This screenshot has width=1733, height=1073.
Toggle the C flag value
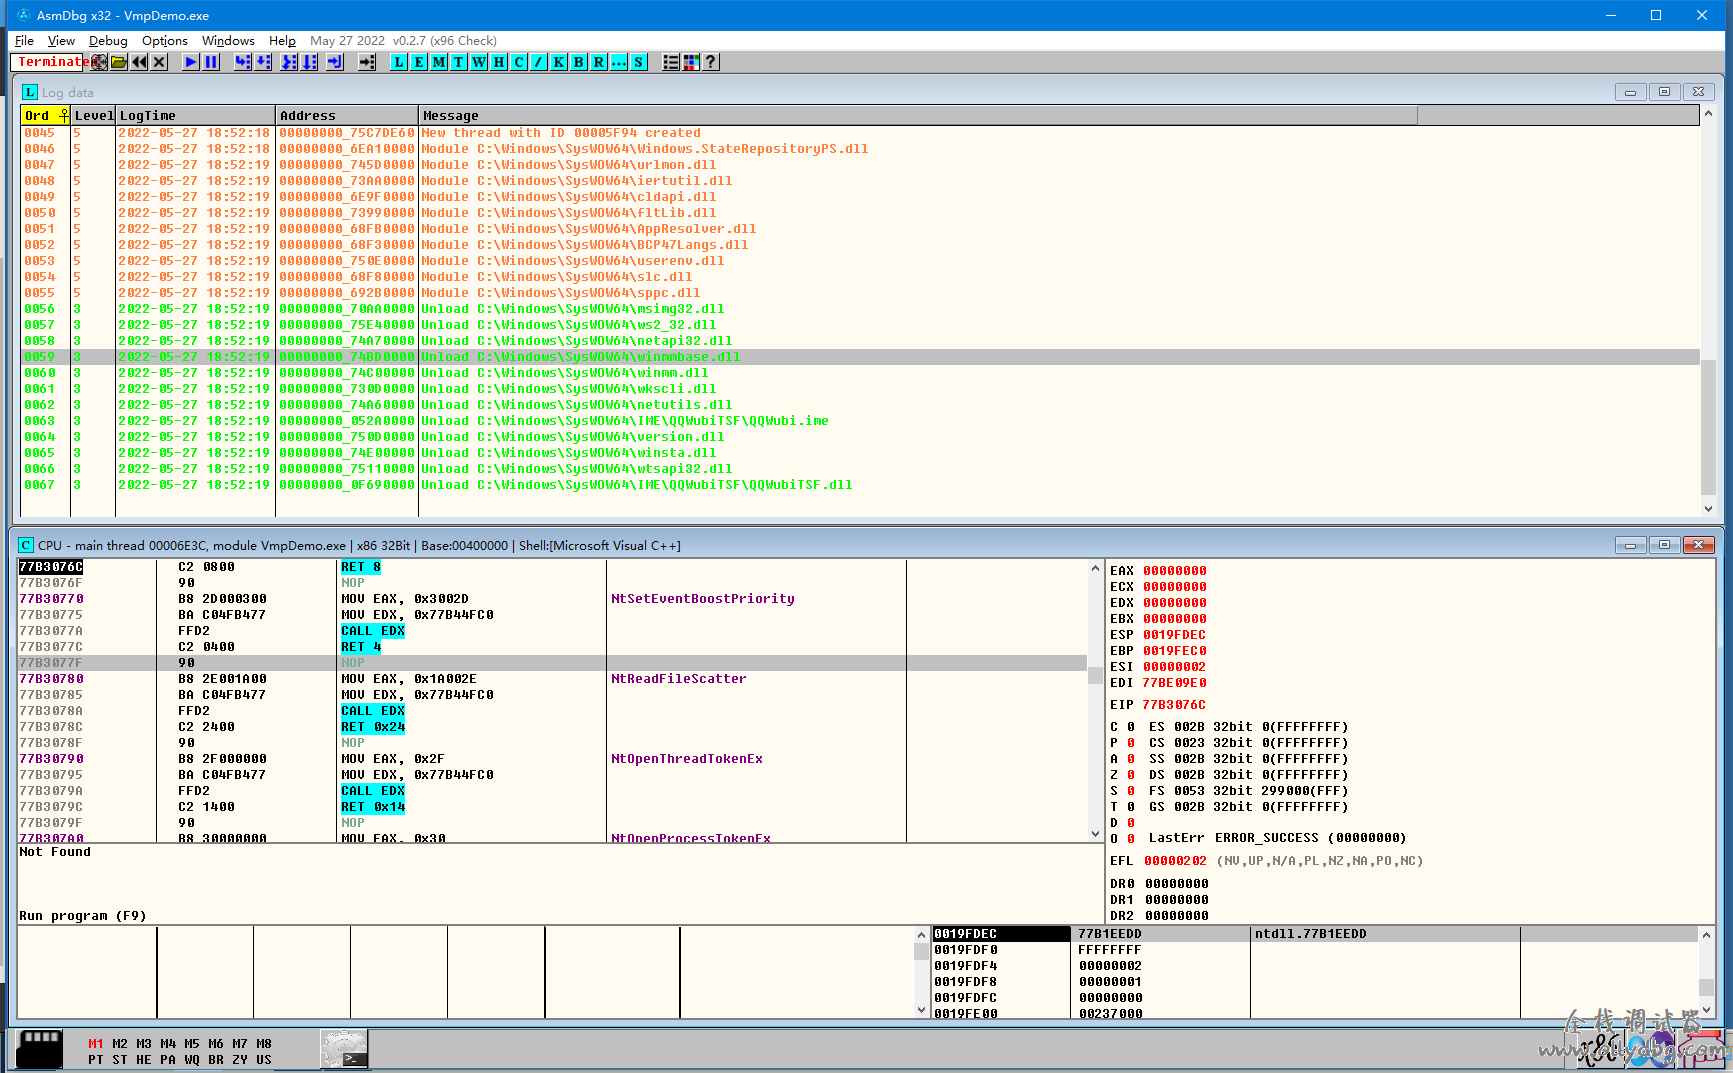click(1131, 727)
